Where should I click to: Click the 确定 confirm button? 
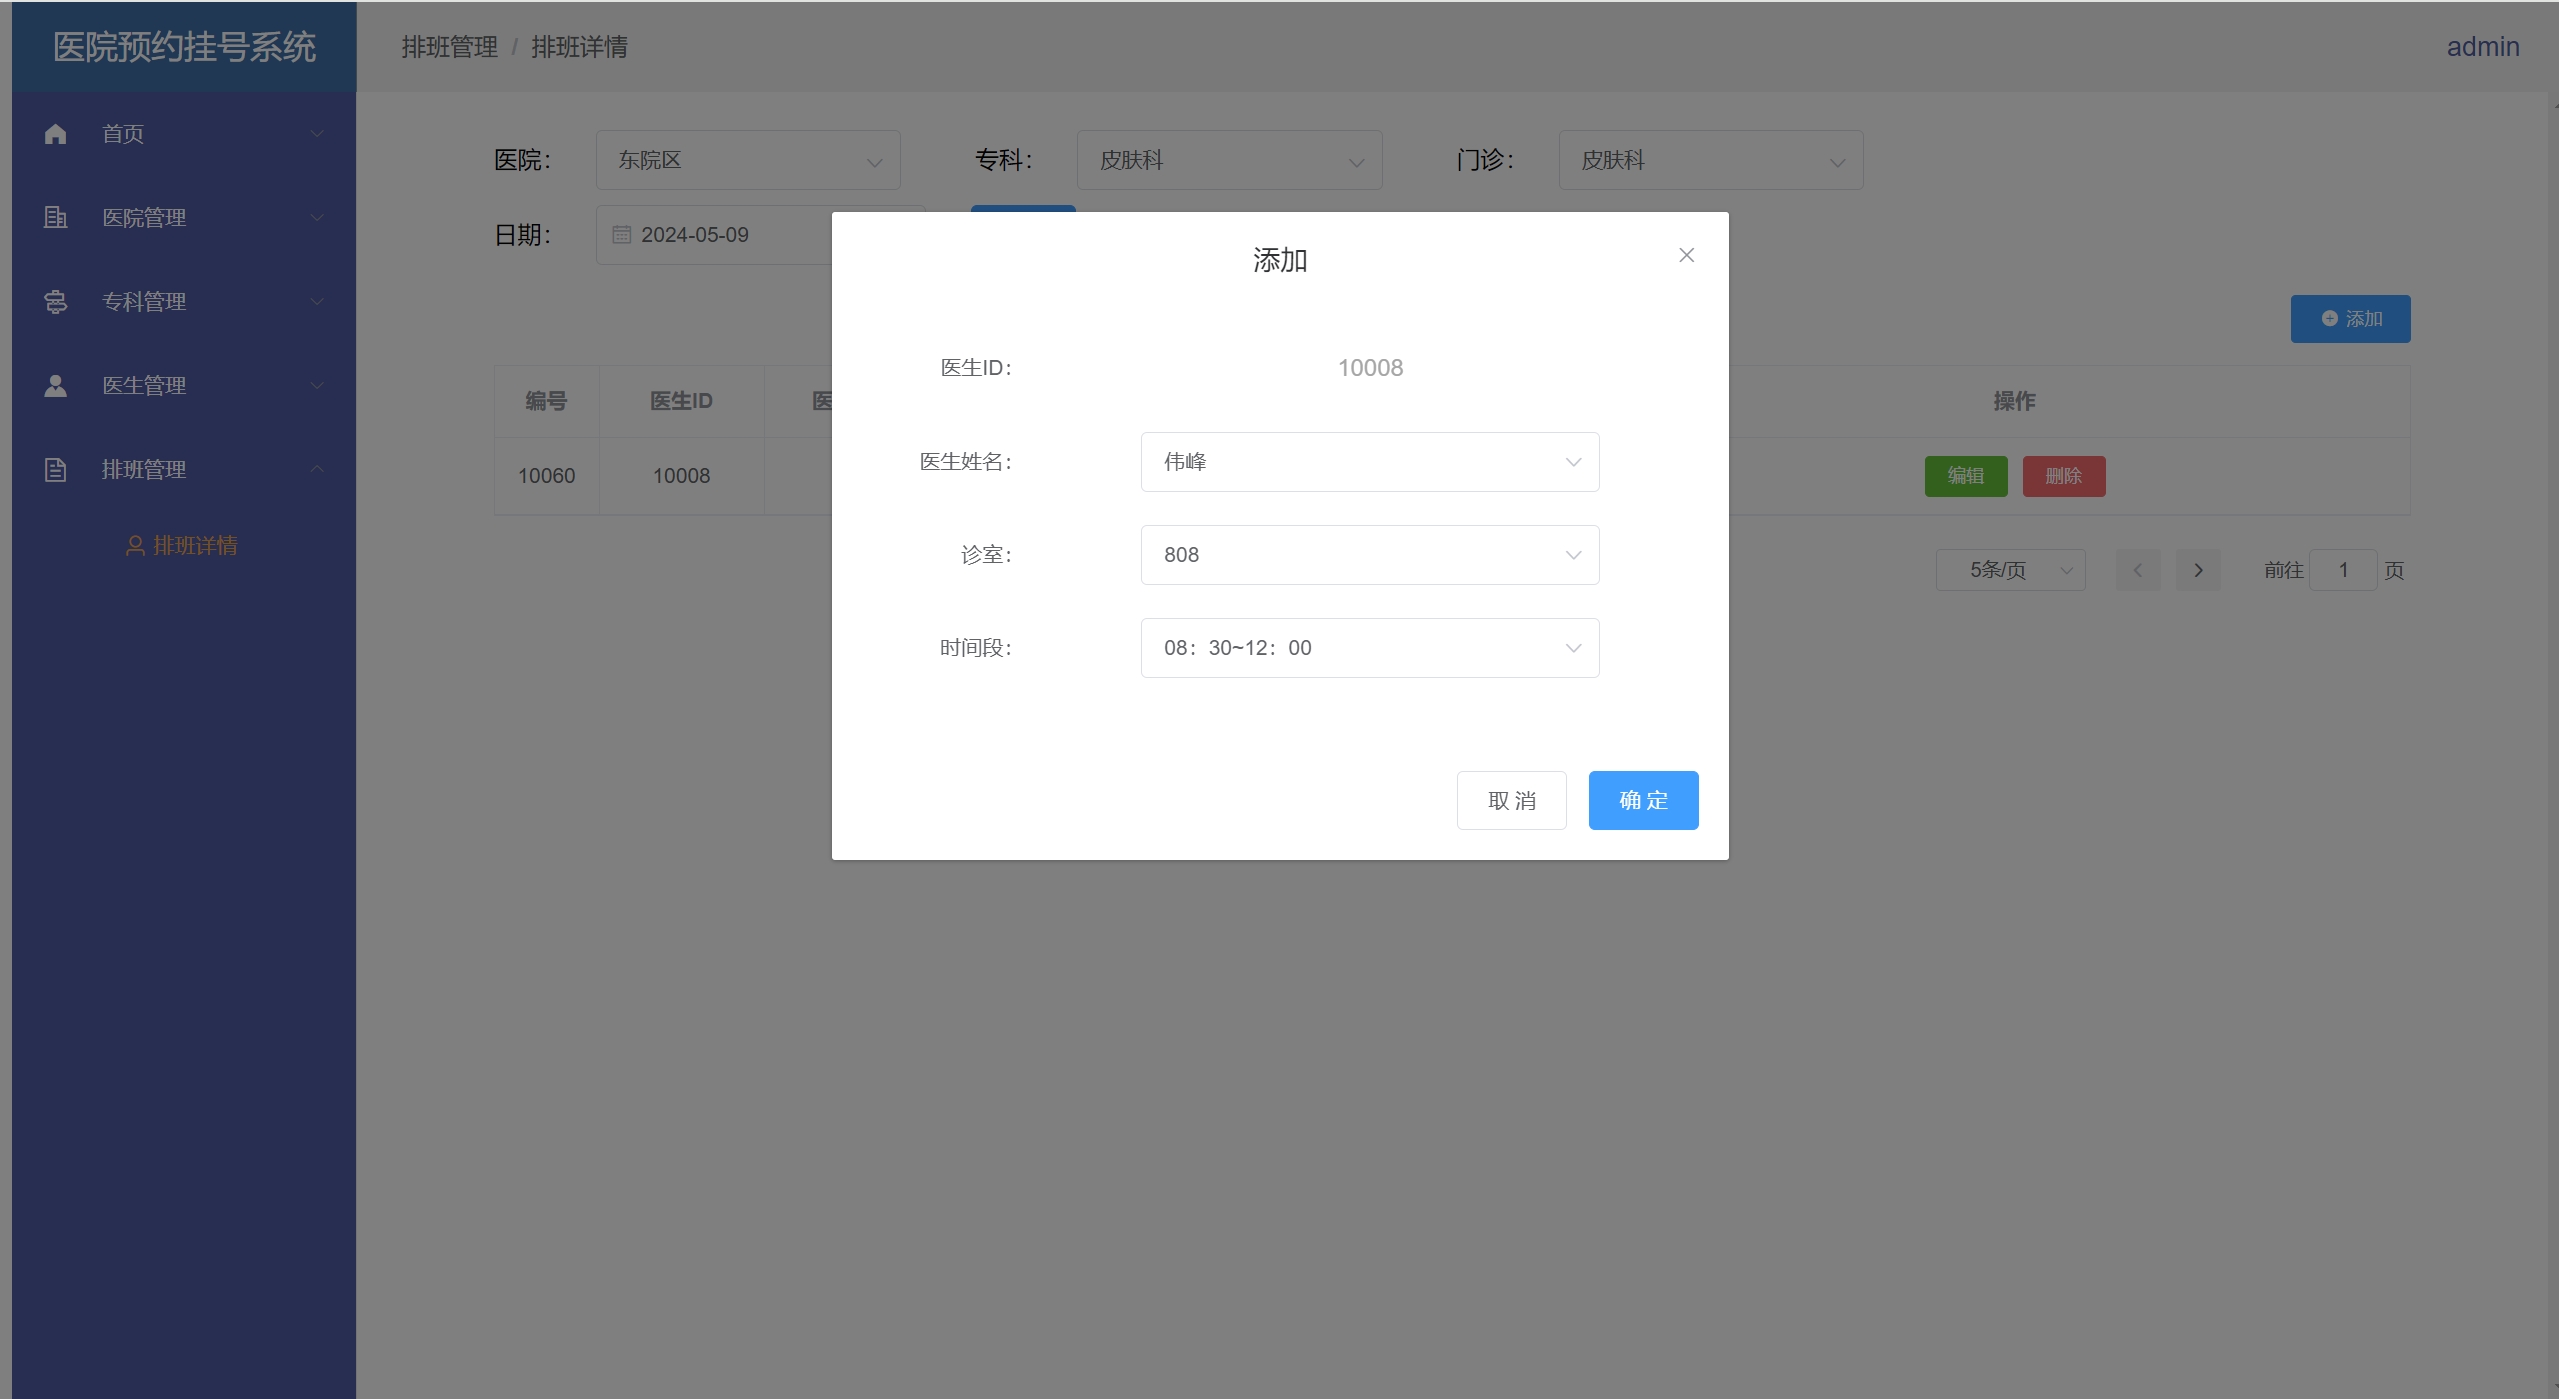point(1642,800)
